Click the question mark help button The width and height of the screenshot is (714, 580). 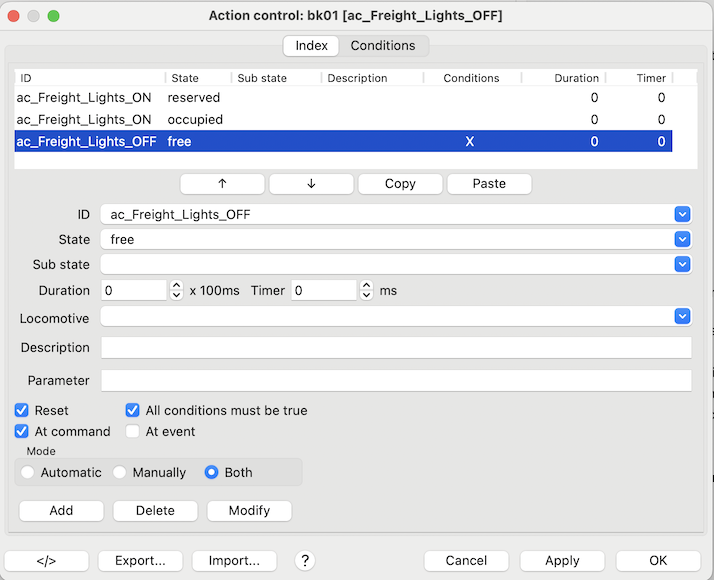(x=306, y=561)
